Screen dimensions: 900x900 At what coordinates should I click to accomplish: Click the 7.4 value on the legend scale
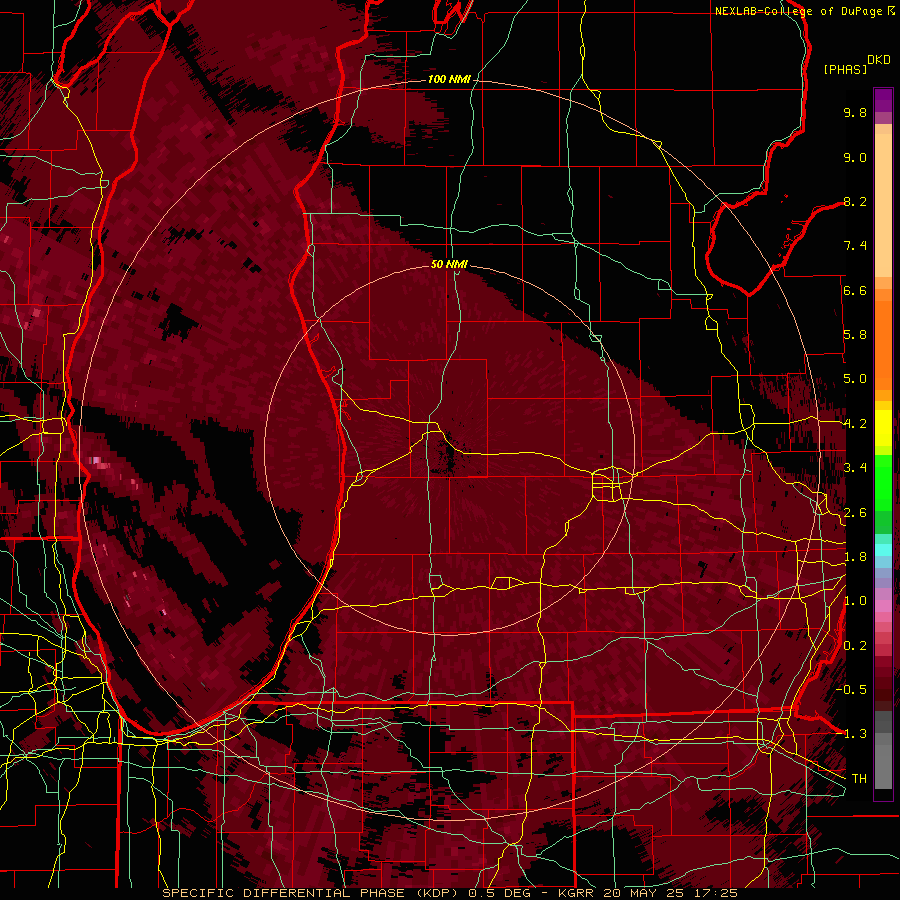[855, 246]
